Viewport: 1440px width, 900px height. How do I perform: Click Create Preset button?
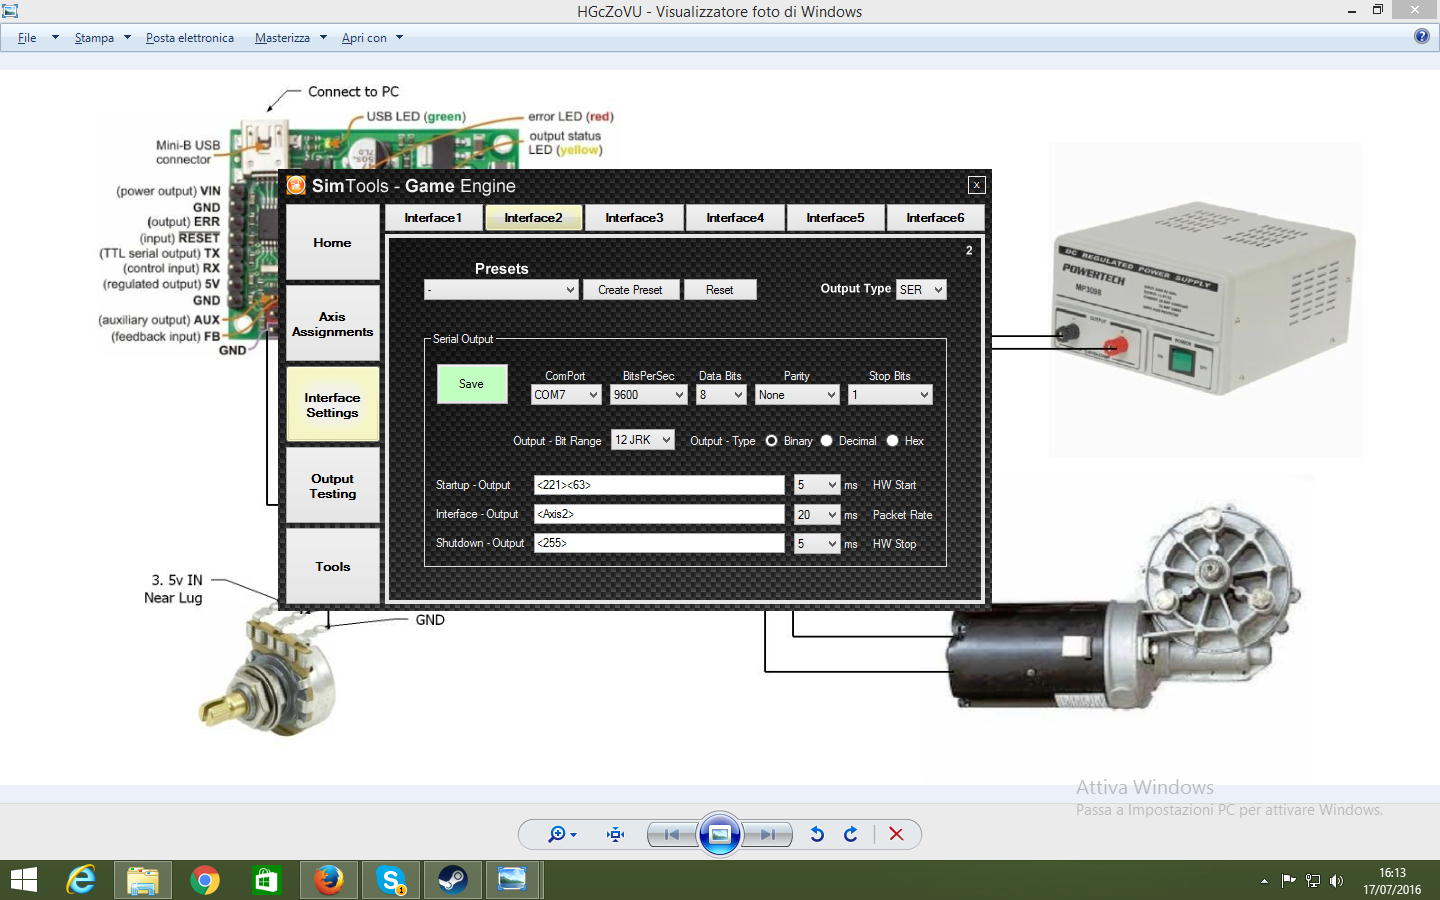click(630, 289)
